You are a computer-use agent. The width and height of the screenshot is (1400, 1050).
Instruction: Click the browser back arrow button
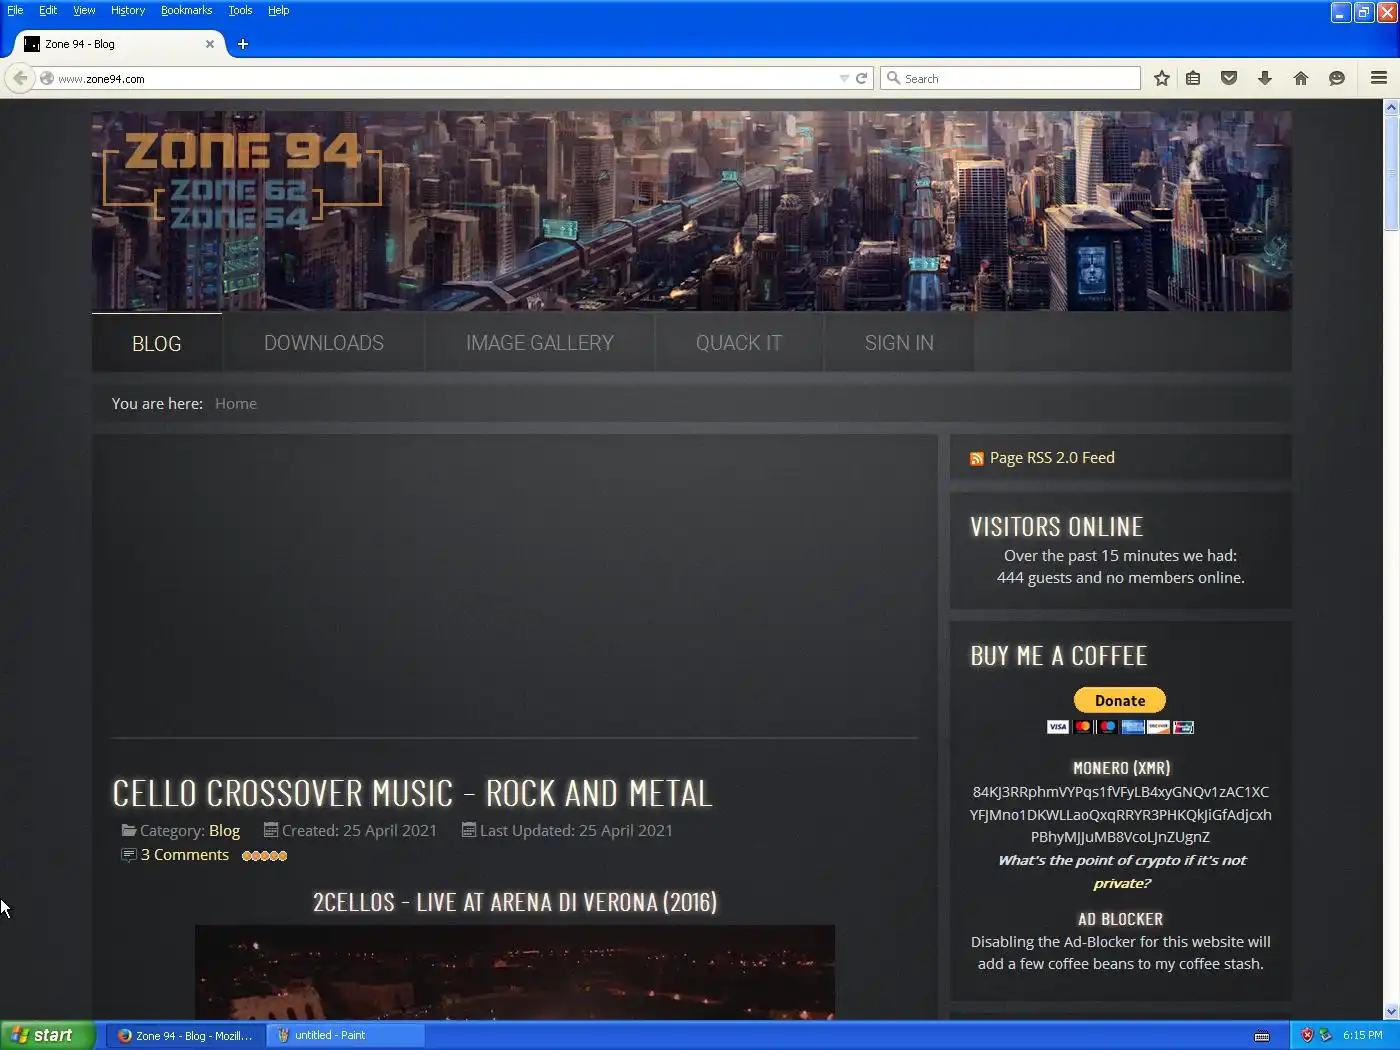(x=19, y=78)
